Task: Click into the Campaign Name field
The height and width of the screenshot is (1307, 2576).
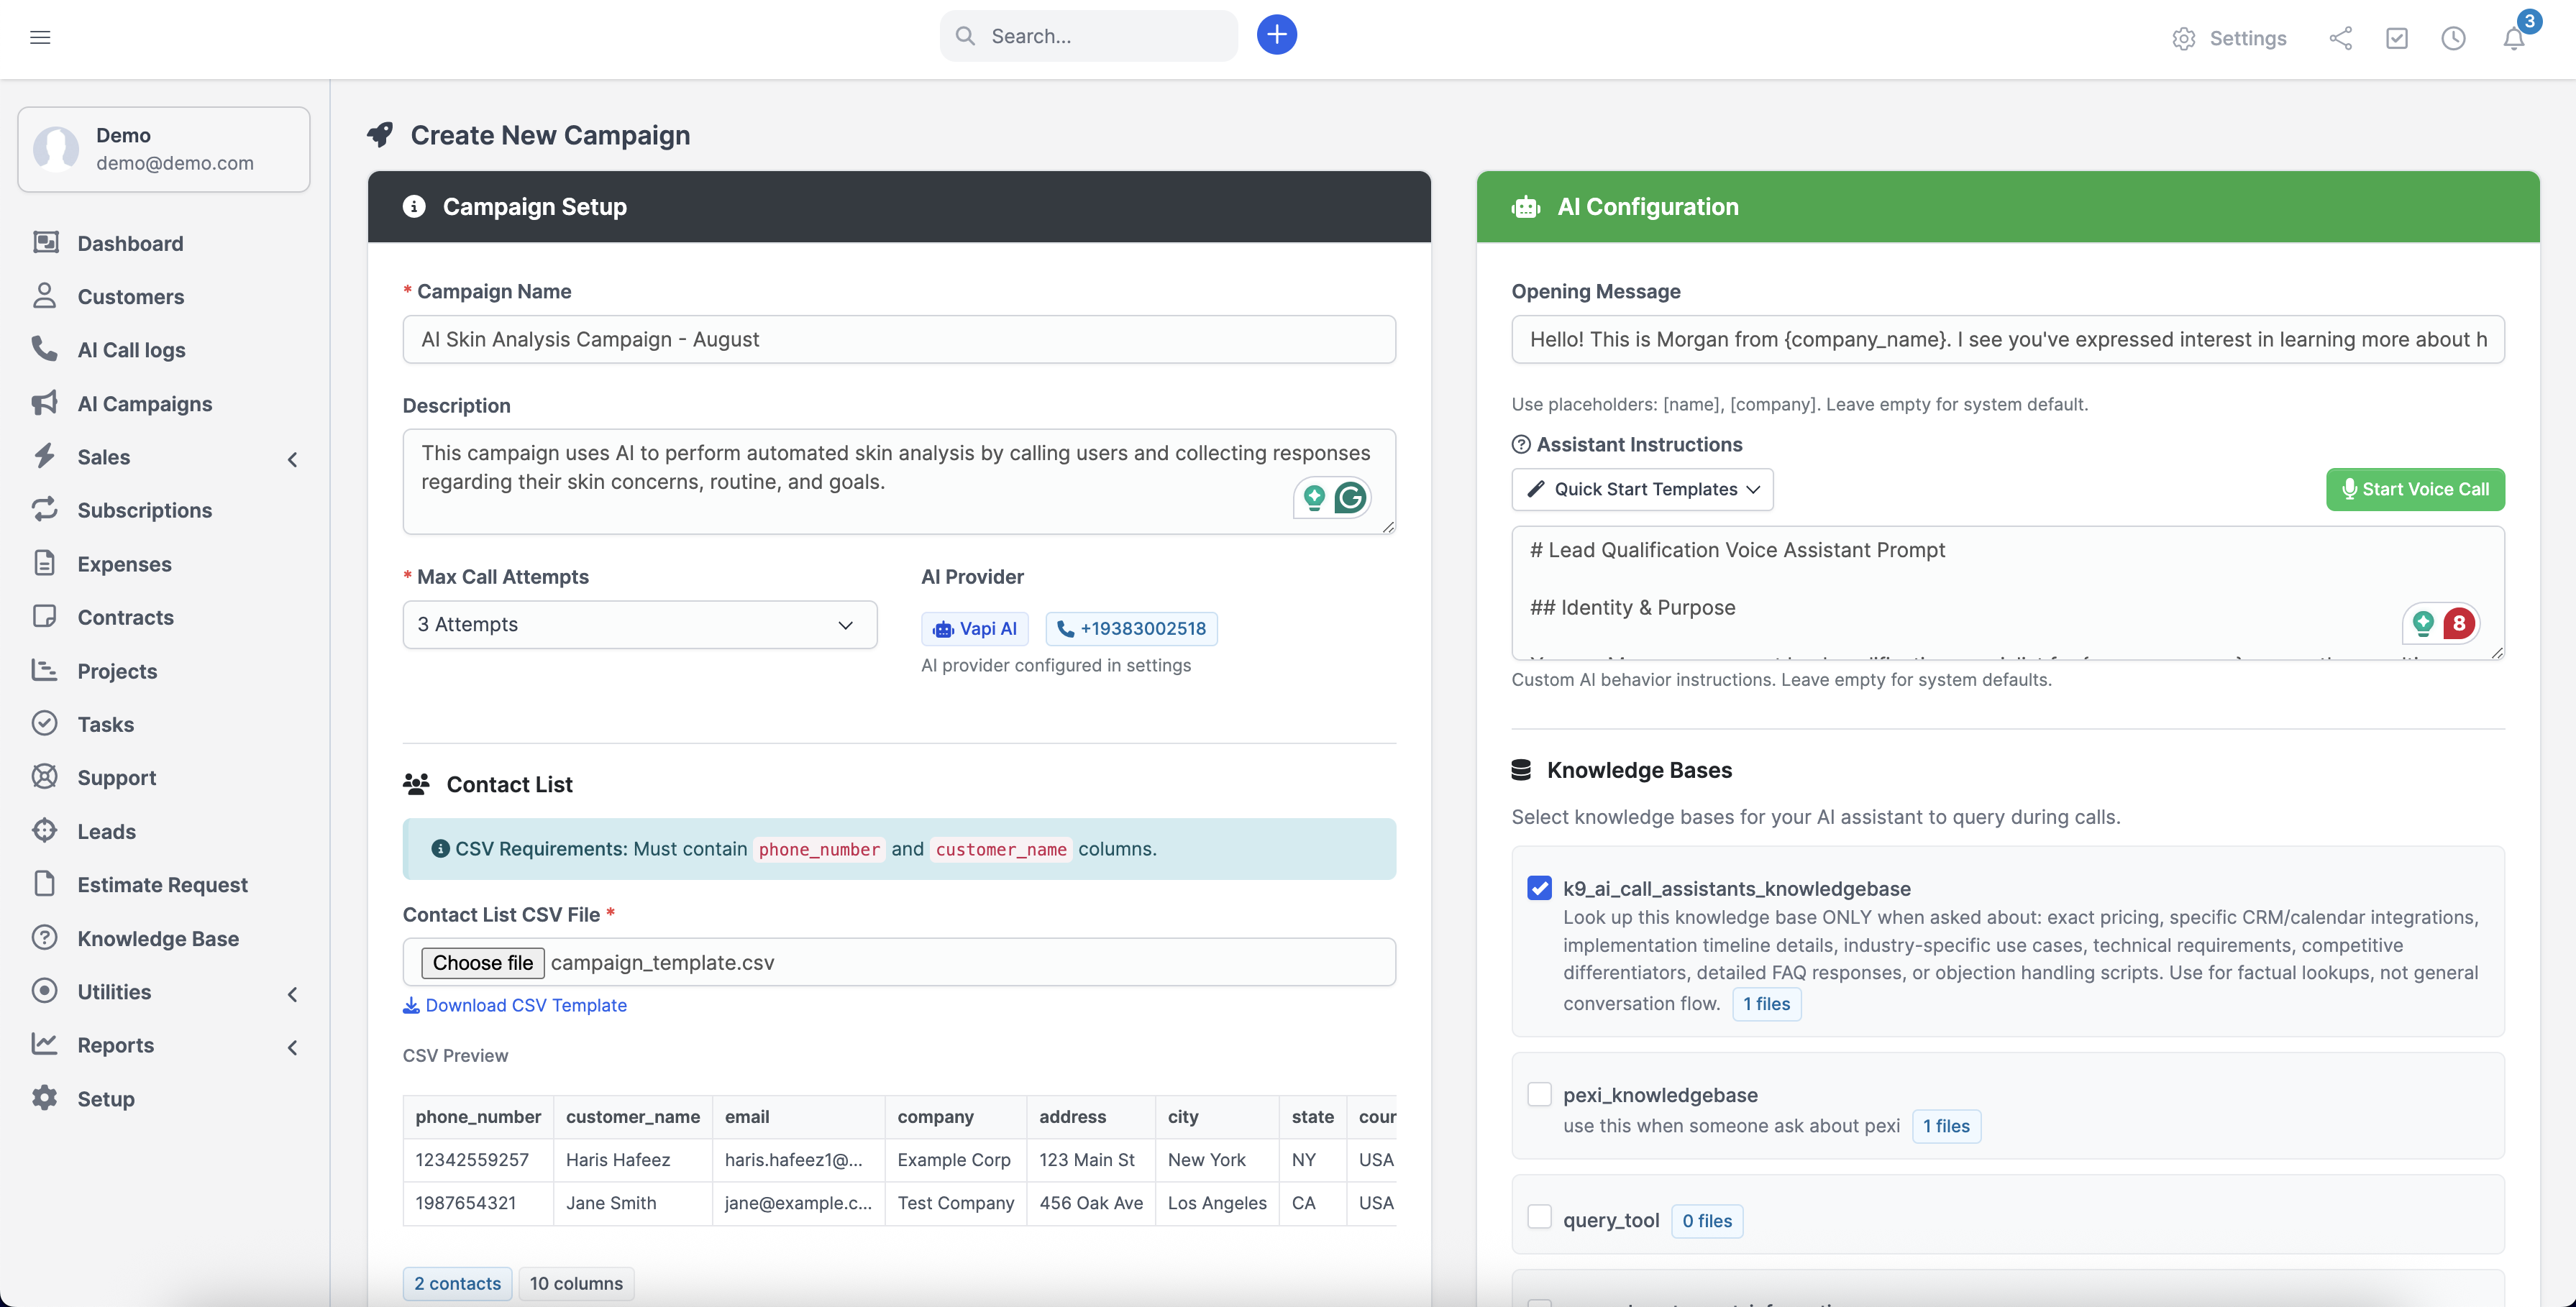Action: pos(898,340)
